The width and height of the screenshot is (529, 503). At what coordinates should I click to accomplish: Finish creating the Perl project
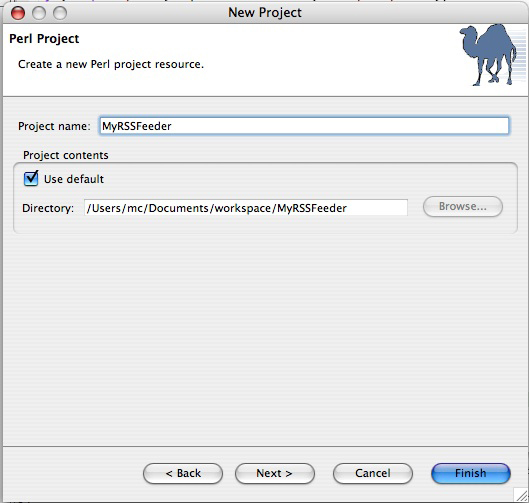point(471,473)
